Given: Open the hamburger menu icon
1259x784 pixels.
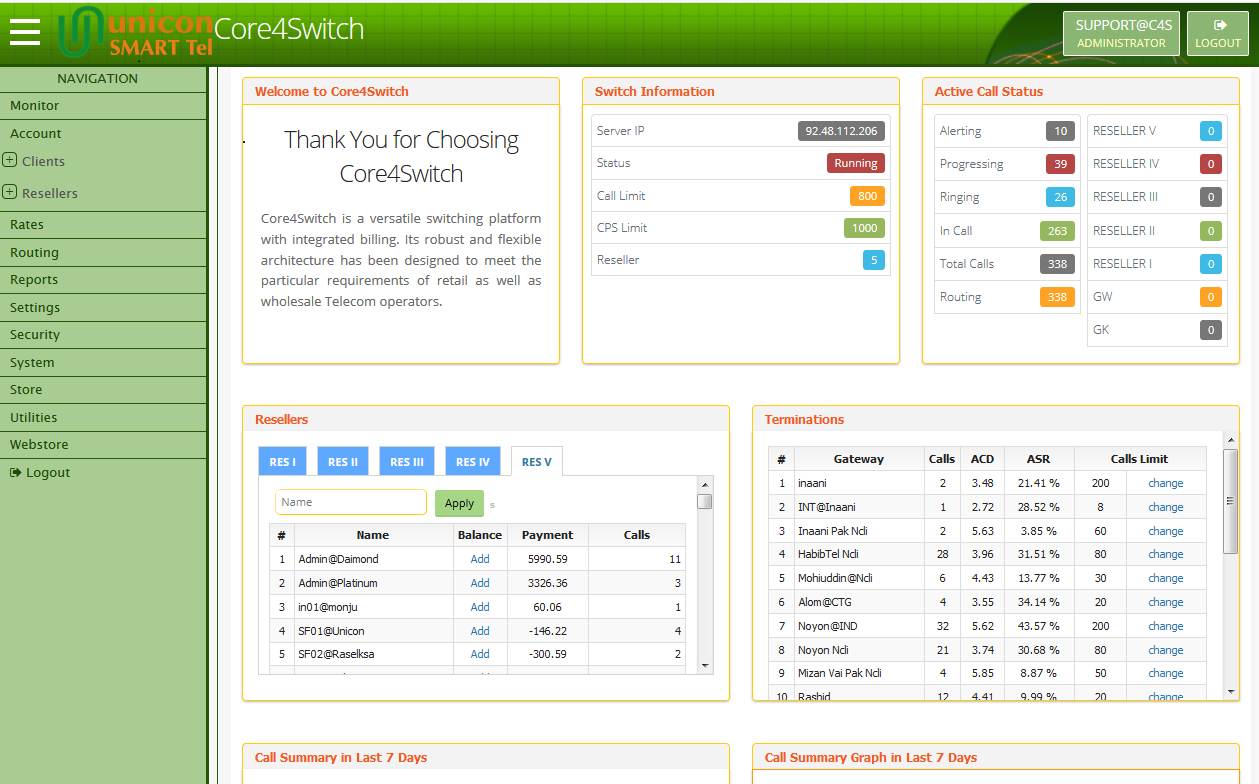Looking at the screenshot, I should (25, 32).
